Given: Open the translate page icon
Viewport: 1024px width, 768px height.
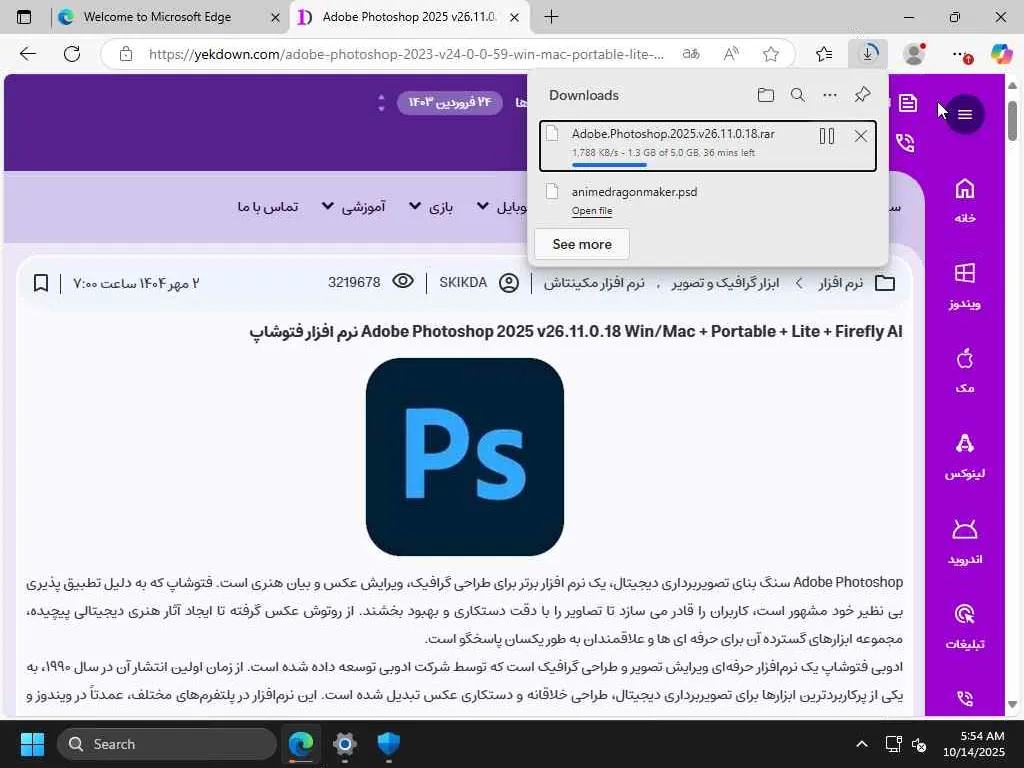Looking at the screenshot, I should click(x=691, y=54).
